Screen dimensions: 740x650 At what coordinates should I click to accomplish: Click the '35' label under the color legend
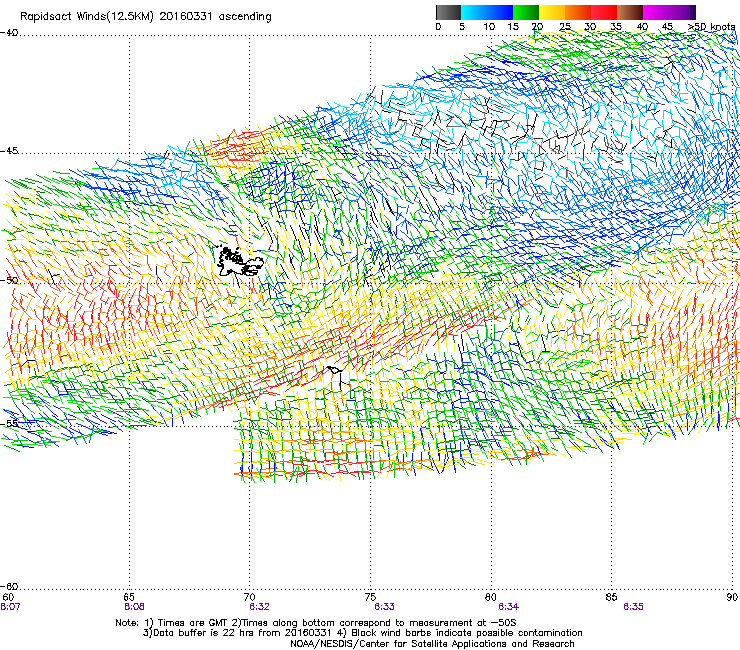point(616,27)
